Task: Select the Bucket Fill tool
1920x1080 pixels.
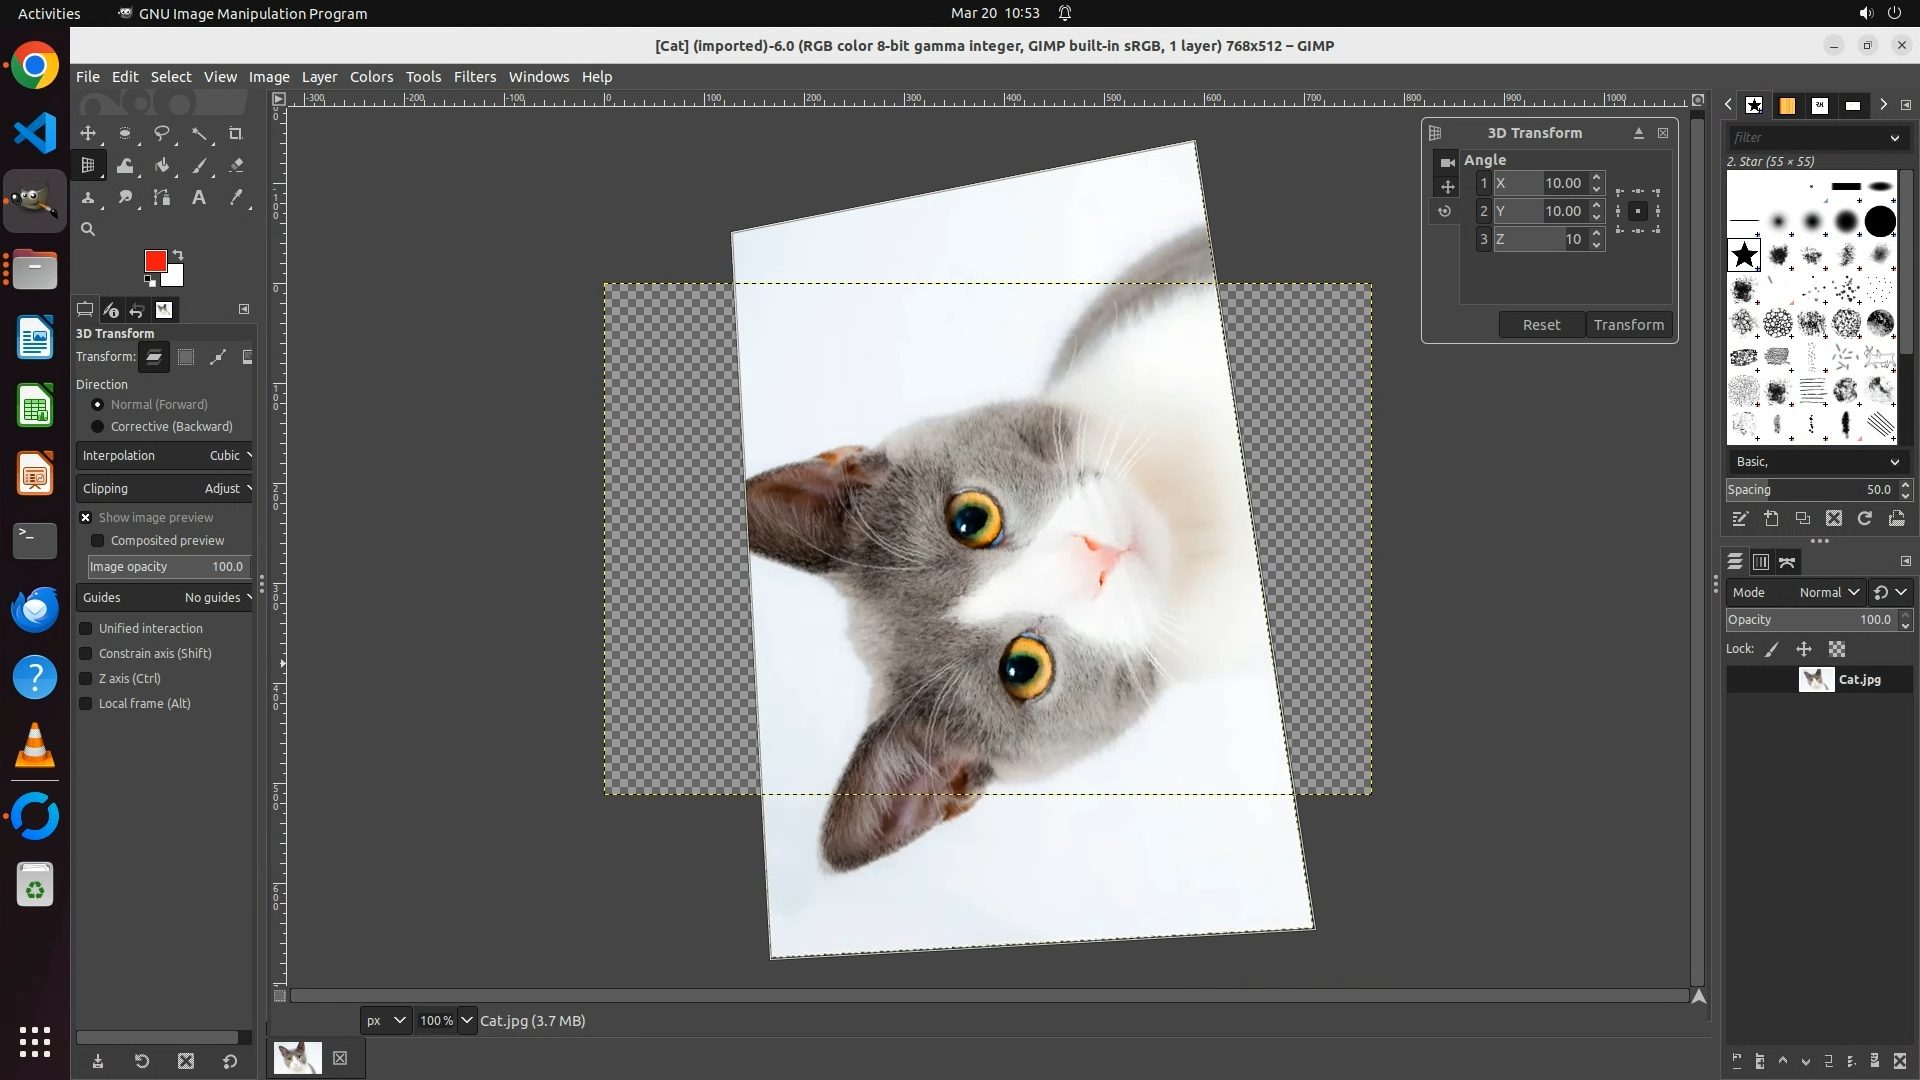Action: [162, 166]
